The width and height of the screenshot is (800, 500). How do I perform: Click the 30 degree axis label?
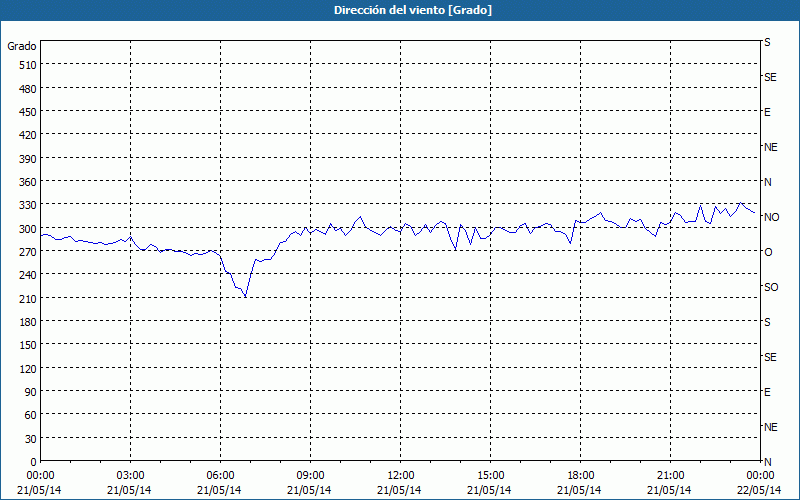pos(31,439)
